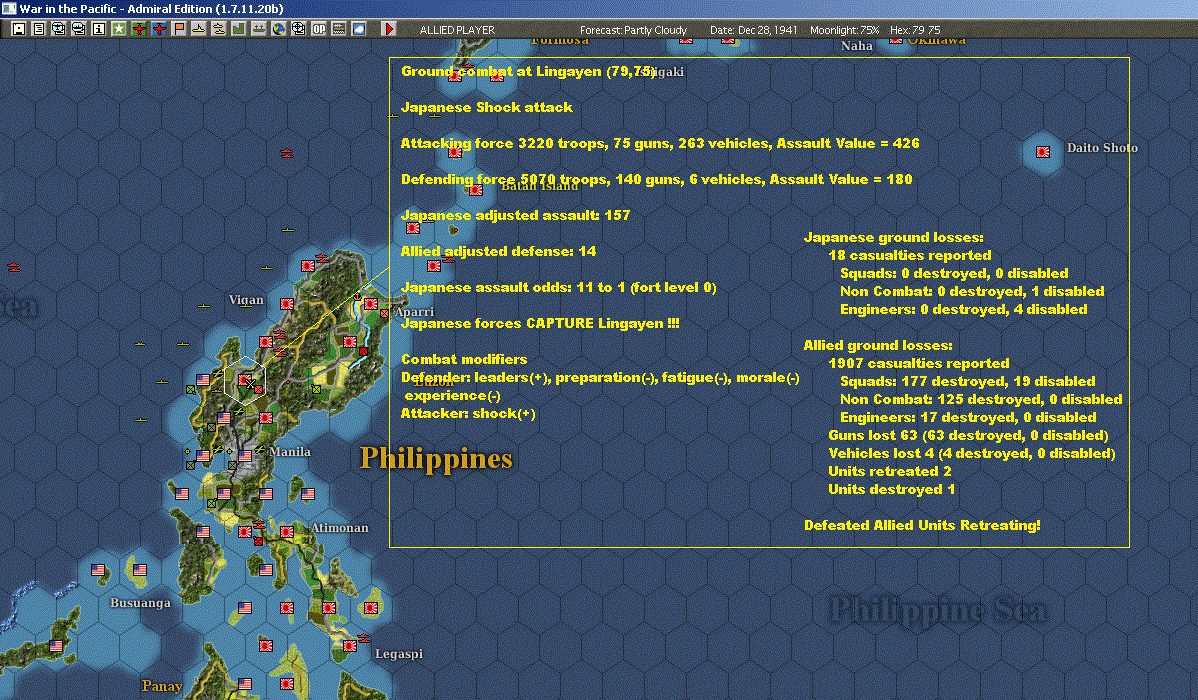
Task: Click the Panay map label
Action: click(x=162, y=686)
